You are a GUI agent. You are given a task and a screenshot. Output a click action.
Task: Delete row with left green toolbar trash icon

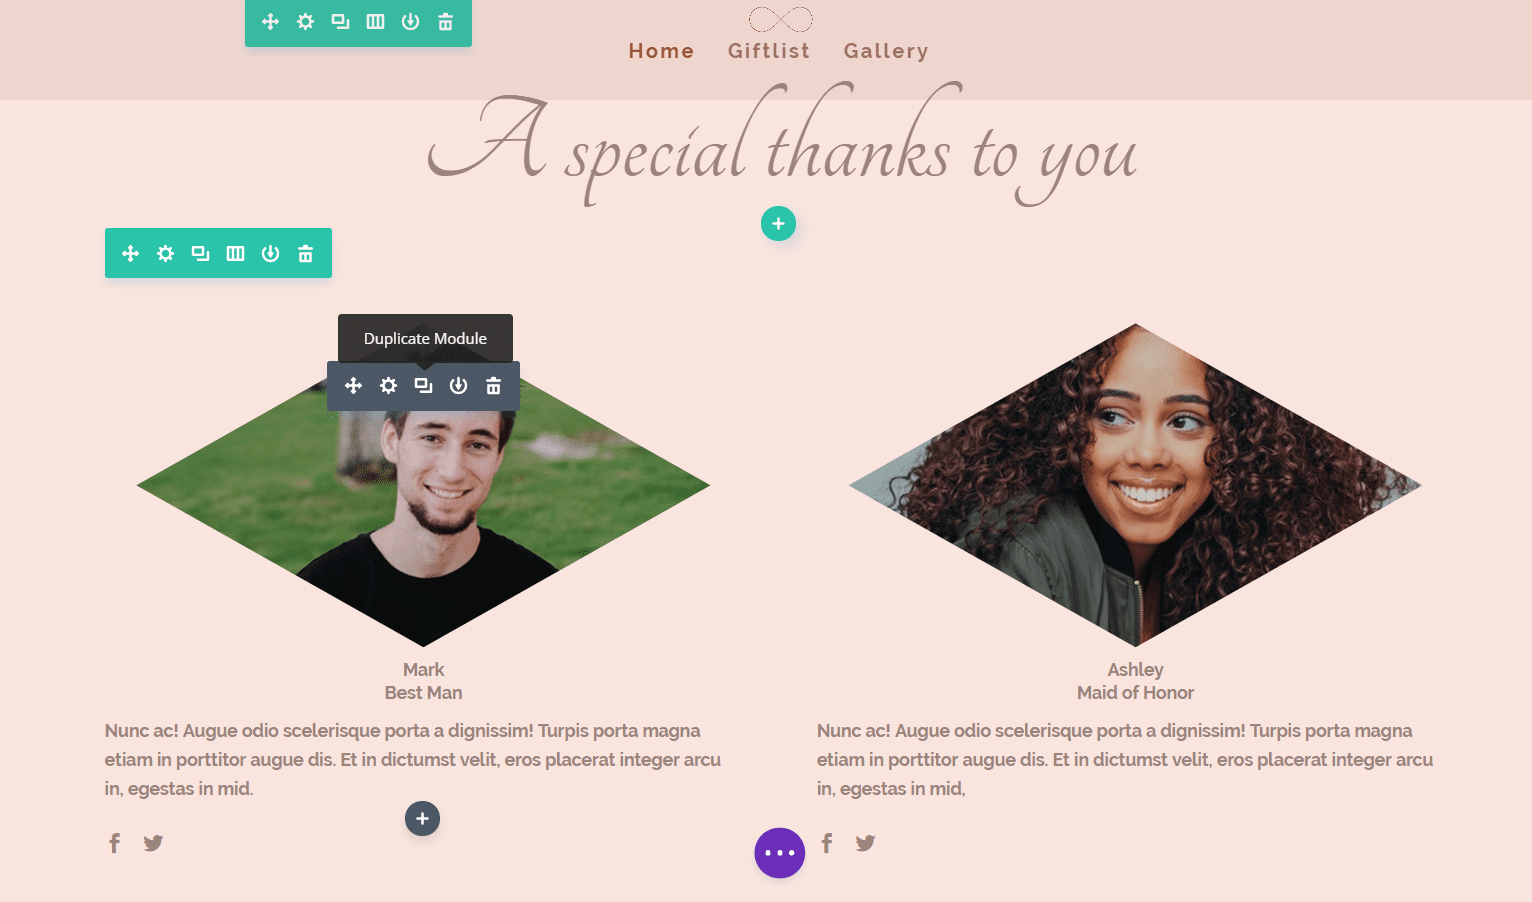point(305,254)
